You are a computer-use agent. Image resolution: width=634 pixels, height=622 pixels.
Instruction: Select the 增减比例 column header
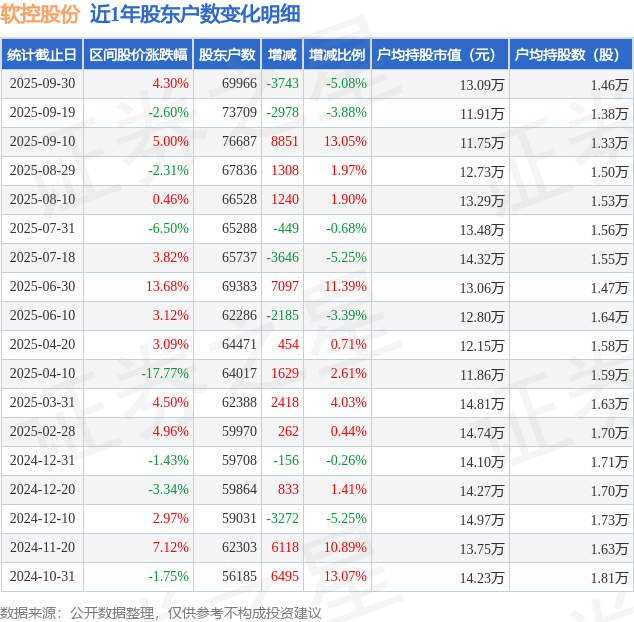coord(337,55)
